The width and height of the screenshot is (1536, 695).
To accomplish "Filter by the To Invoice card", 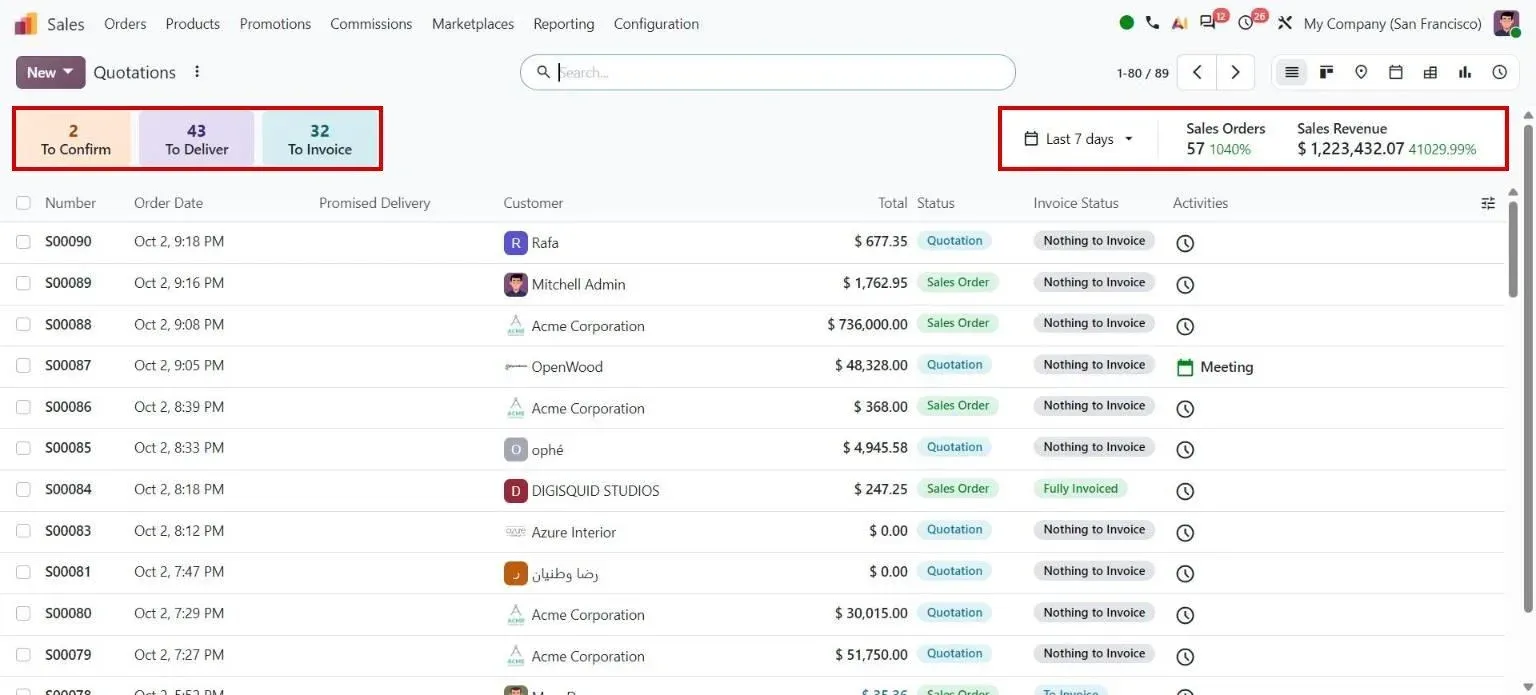I will click(320, 139).
